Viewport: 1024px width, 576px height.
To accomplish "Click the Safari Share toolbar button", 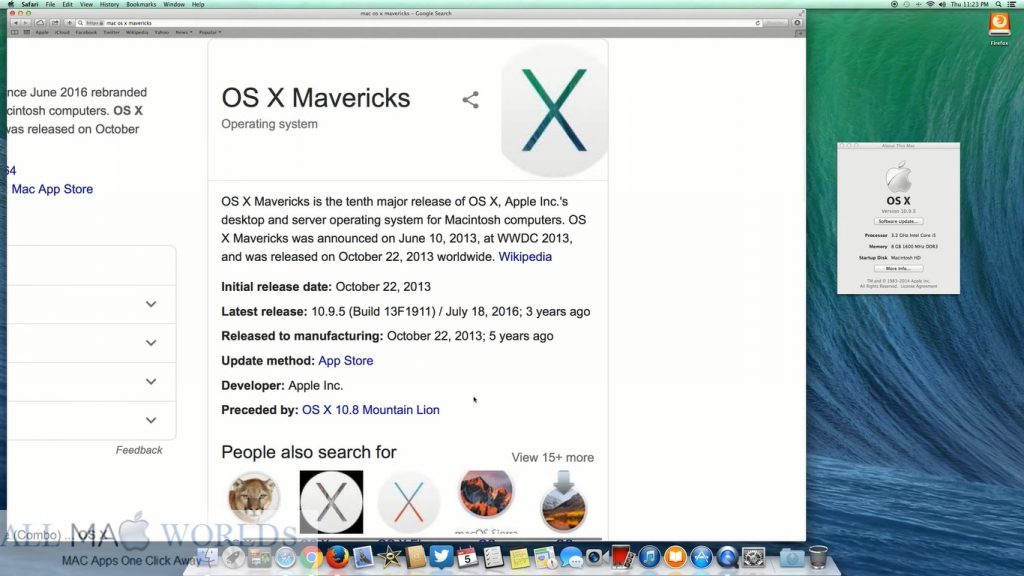I will pyautogui.click(x=55, y=23).
